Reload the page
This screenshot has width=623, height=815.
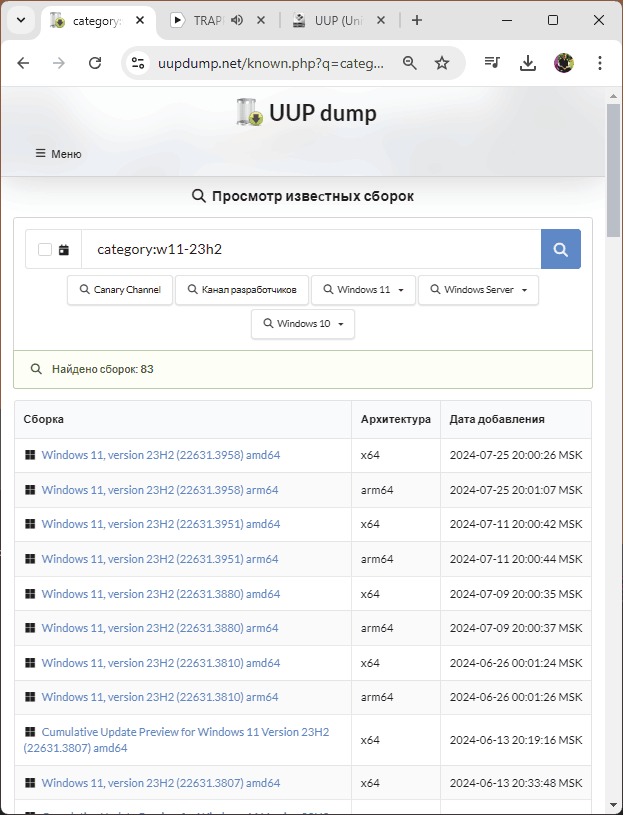[x=95, y=63]
